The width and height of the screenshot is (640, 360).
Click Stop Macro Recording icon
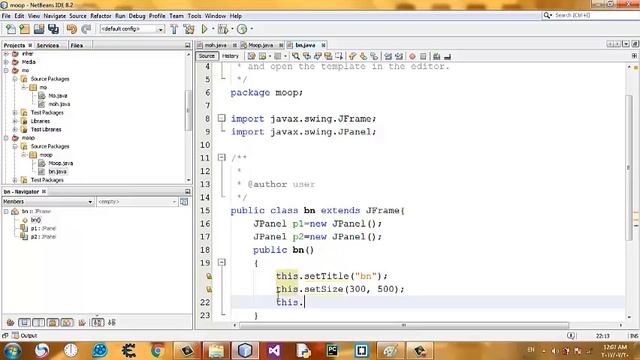[x=423, y=56]
